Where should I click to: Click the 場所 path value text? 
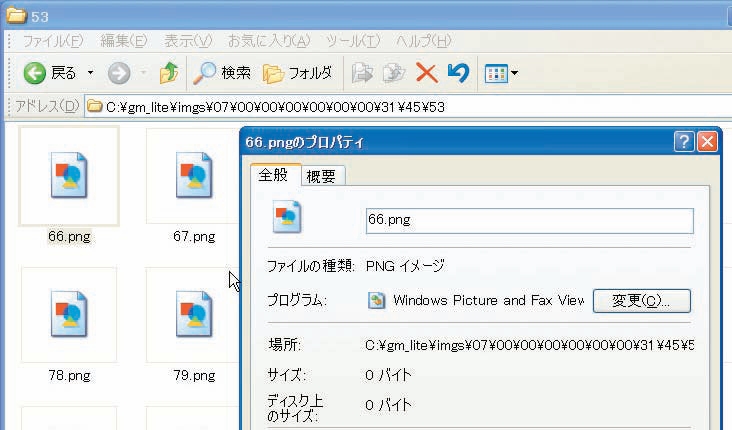pos(529,345)
